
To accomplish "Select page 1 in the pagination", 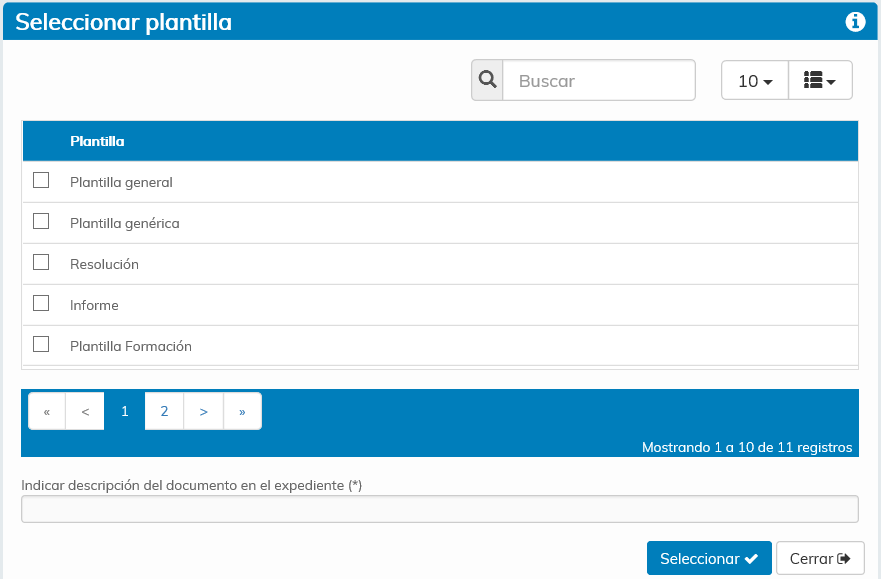I will click(x=124, y=411).
